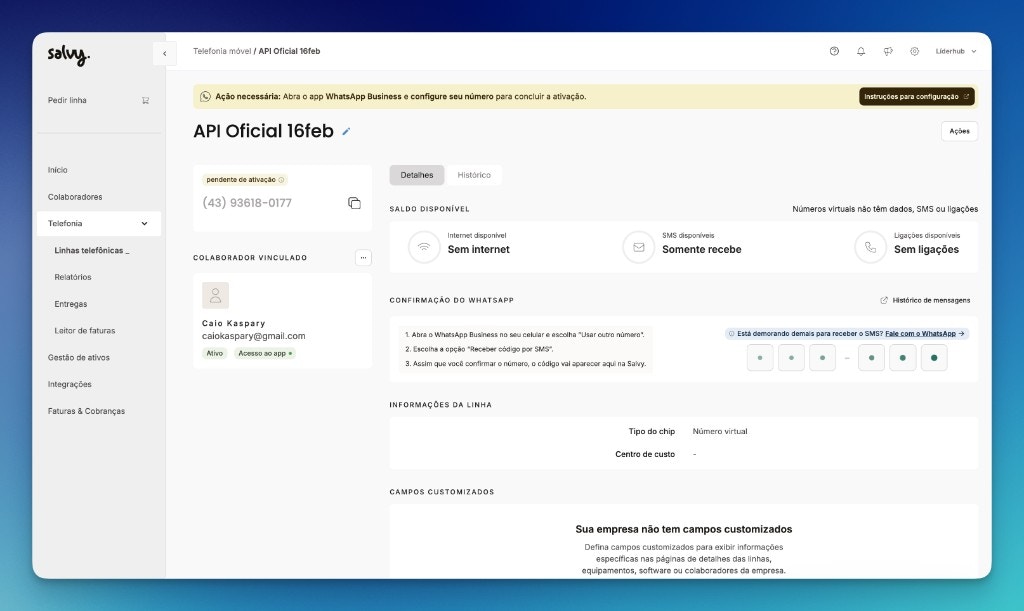Open the help question mark icon
Viewport: 1024px width, 611px height.
click(834, 51)
